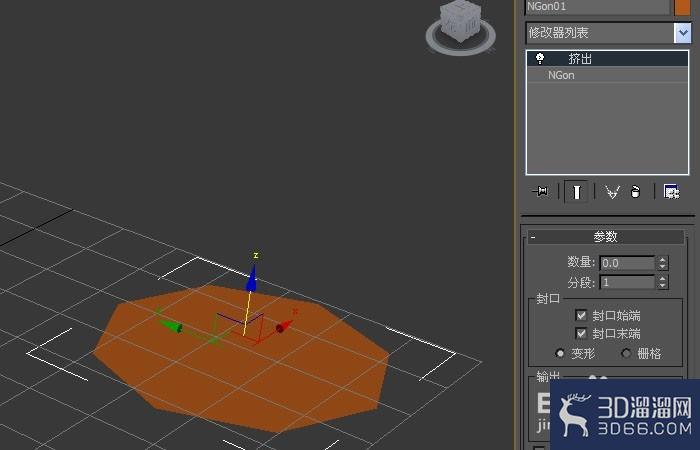Click the red X axis gizmo arrow

(x=284, y=326)
